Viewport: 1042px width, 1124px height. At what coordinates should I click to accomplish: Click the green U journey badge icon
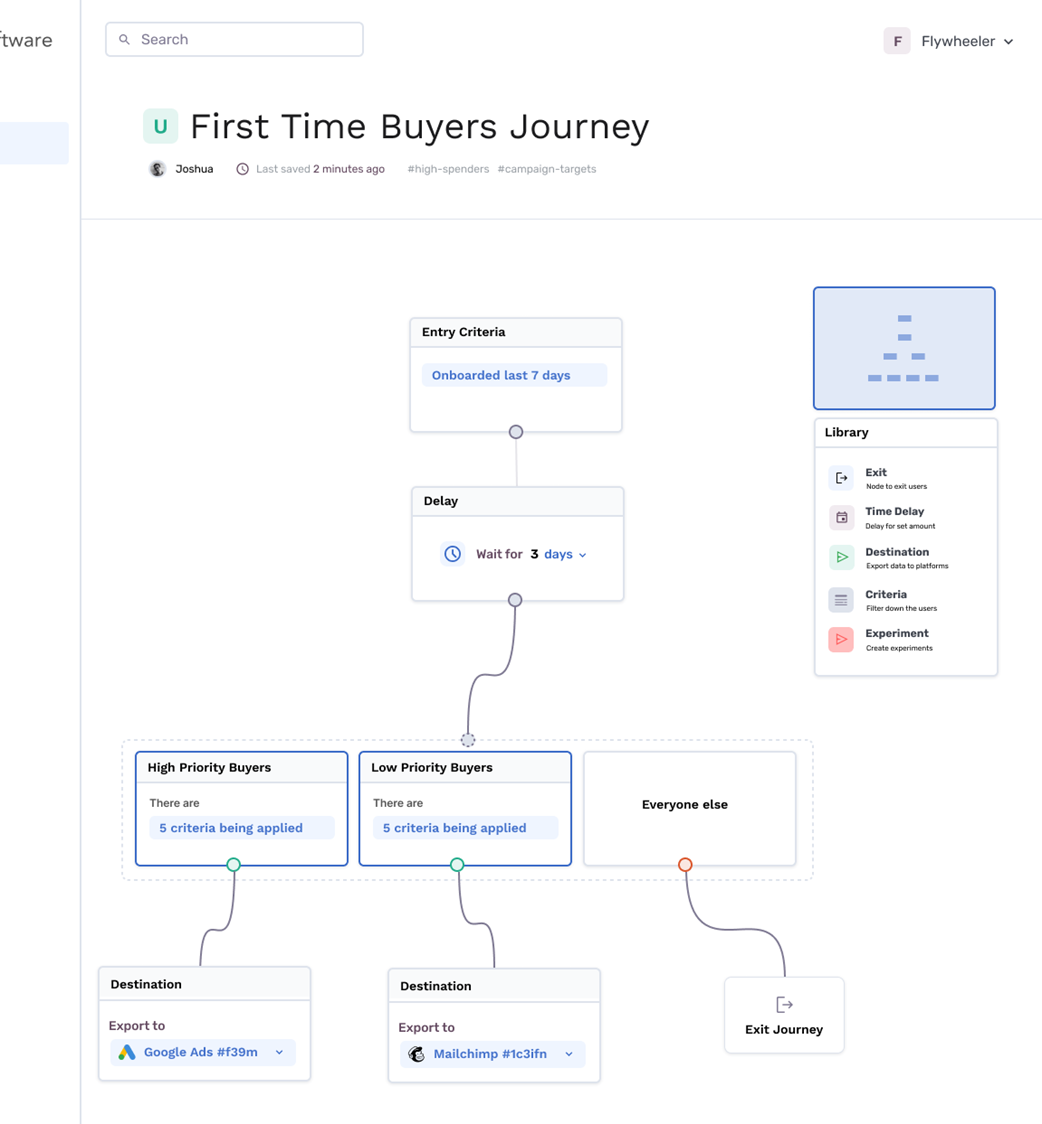(x=161, y=126)
